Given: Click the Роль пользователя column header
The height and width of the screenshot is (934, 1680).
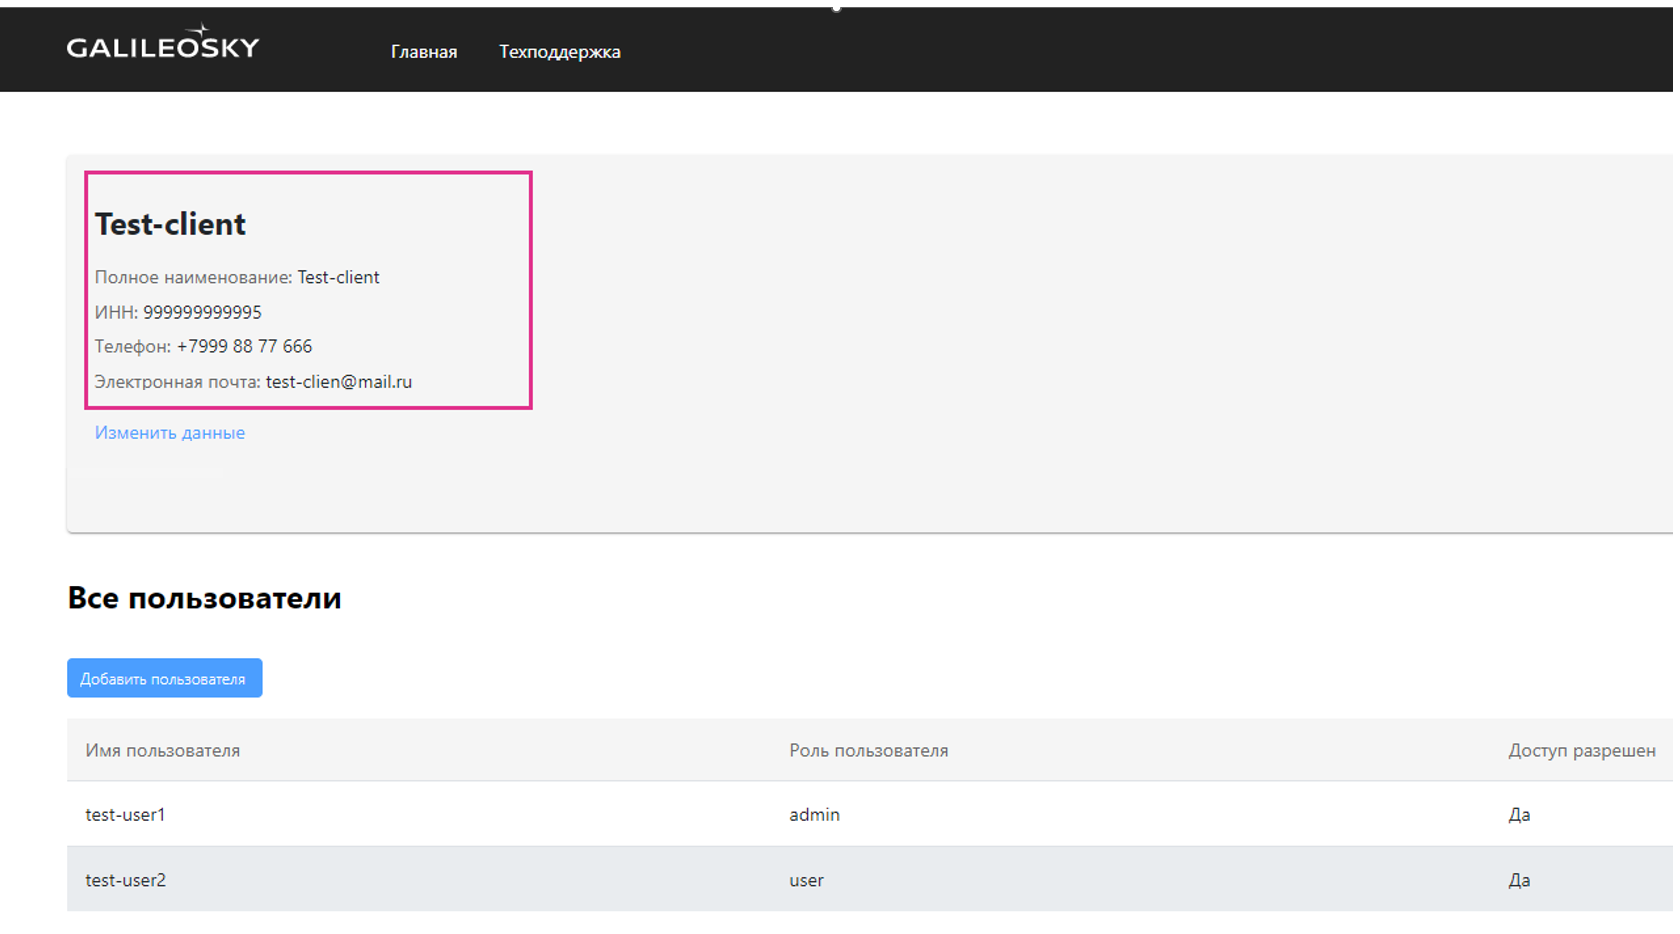Looking at the screenshot, I should pos(869,750).
